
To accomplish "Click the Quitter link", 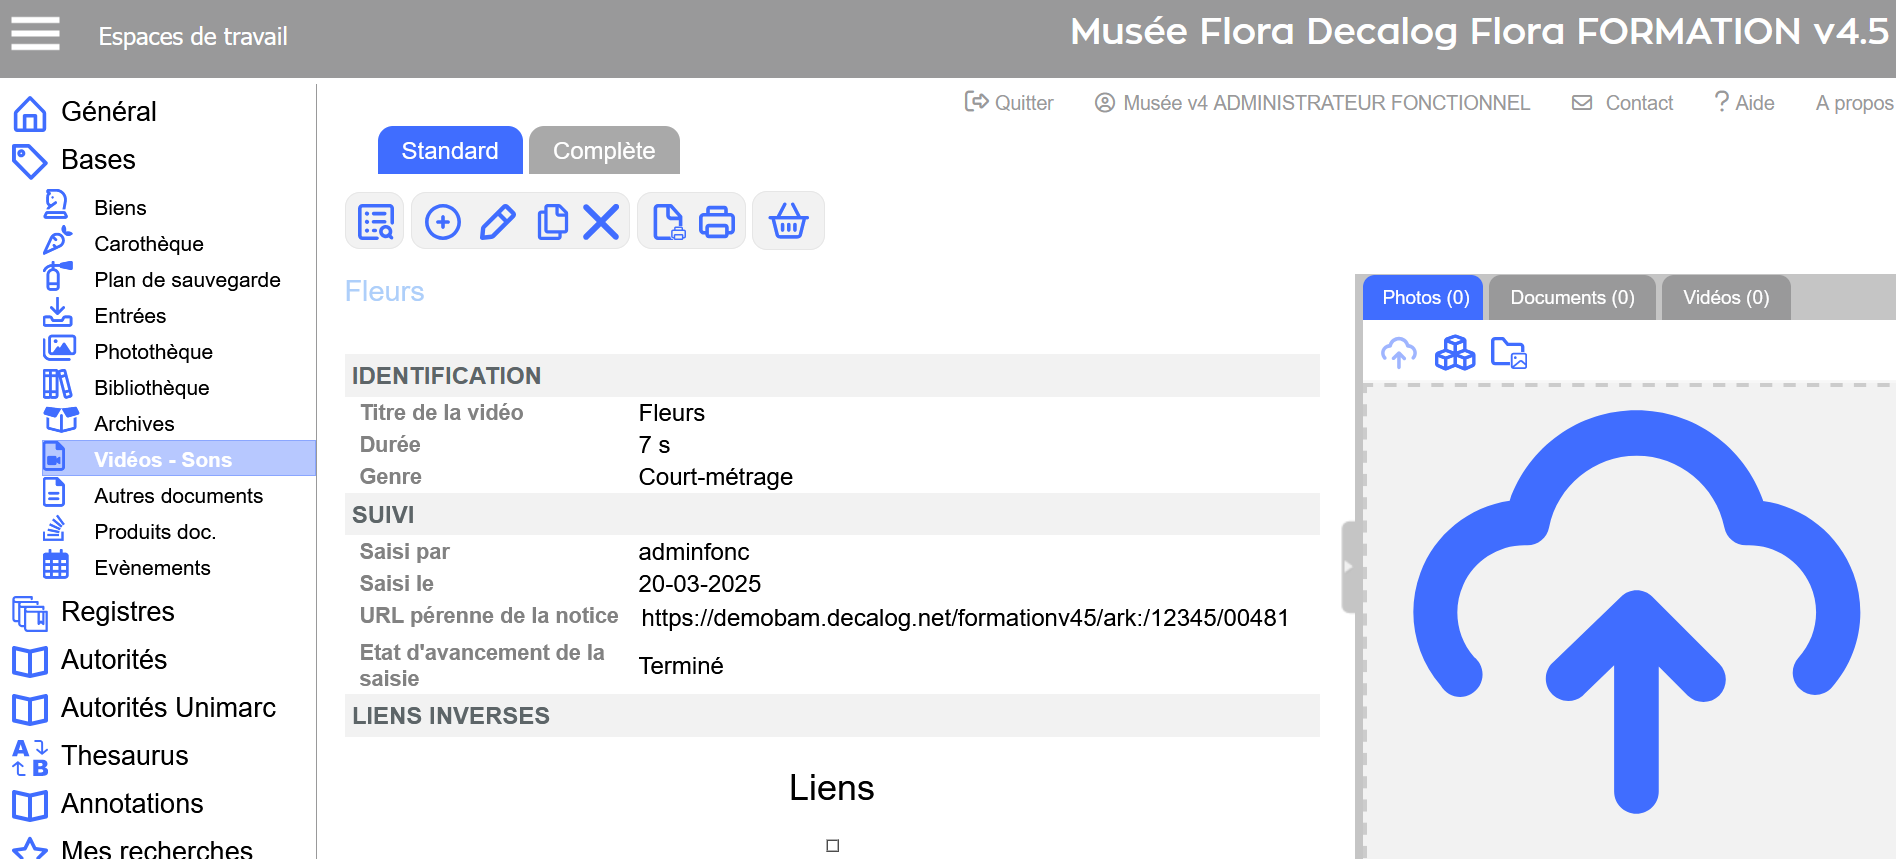I will (1009, 103).
